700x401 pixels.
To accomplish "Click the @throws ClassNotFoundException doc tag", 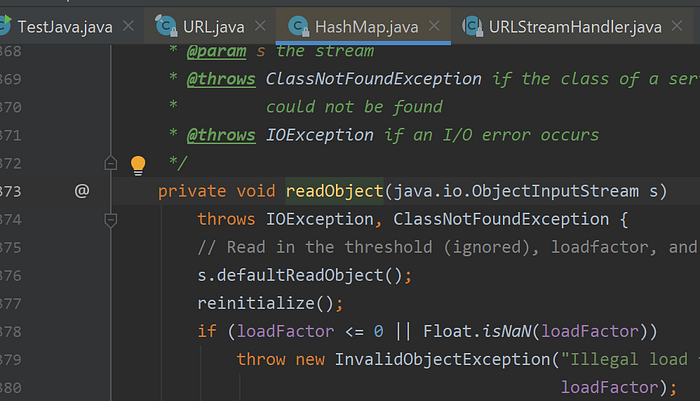I will (x=221, y=79).
